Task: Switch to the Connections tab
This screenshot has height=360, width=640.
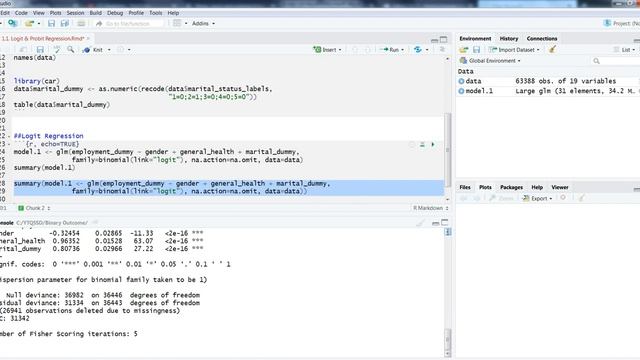Action: [x=542, y=38]
